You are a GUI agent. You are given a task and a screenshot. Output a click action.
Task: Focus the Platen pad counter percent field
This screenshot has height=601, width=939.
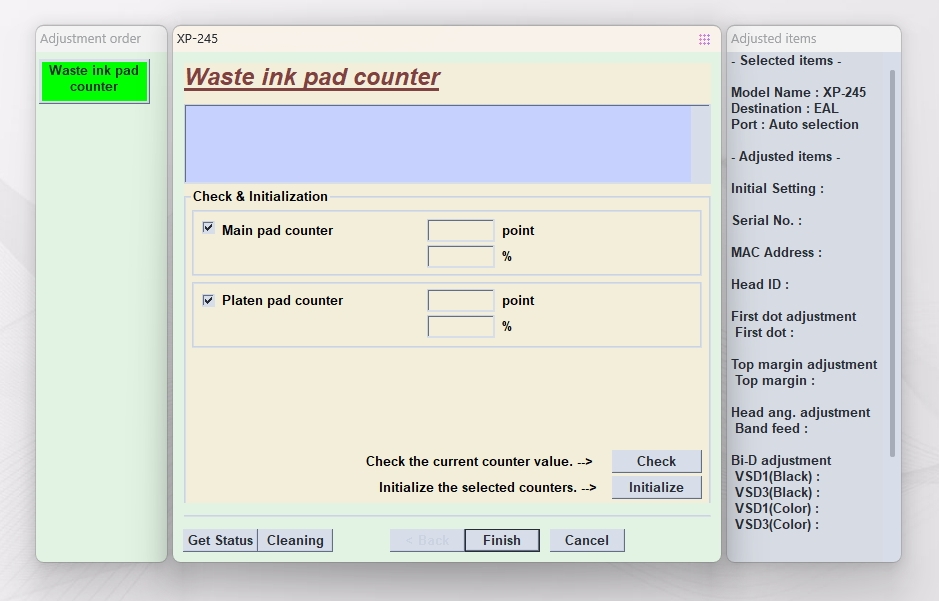460,327
